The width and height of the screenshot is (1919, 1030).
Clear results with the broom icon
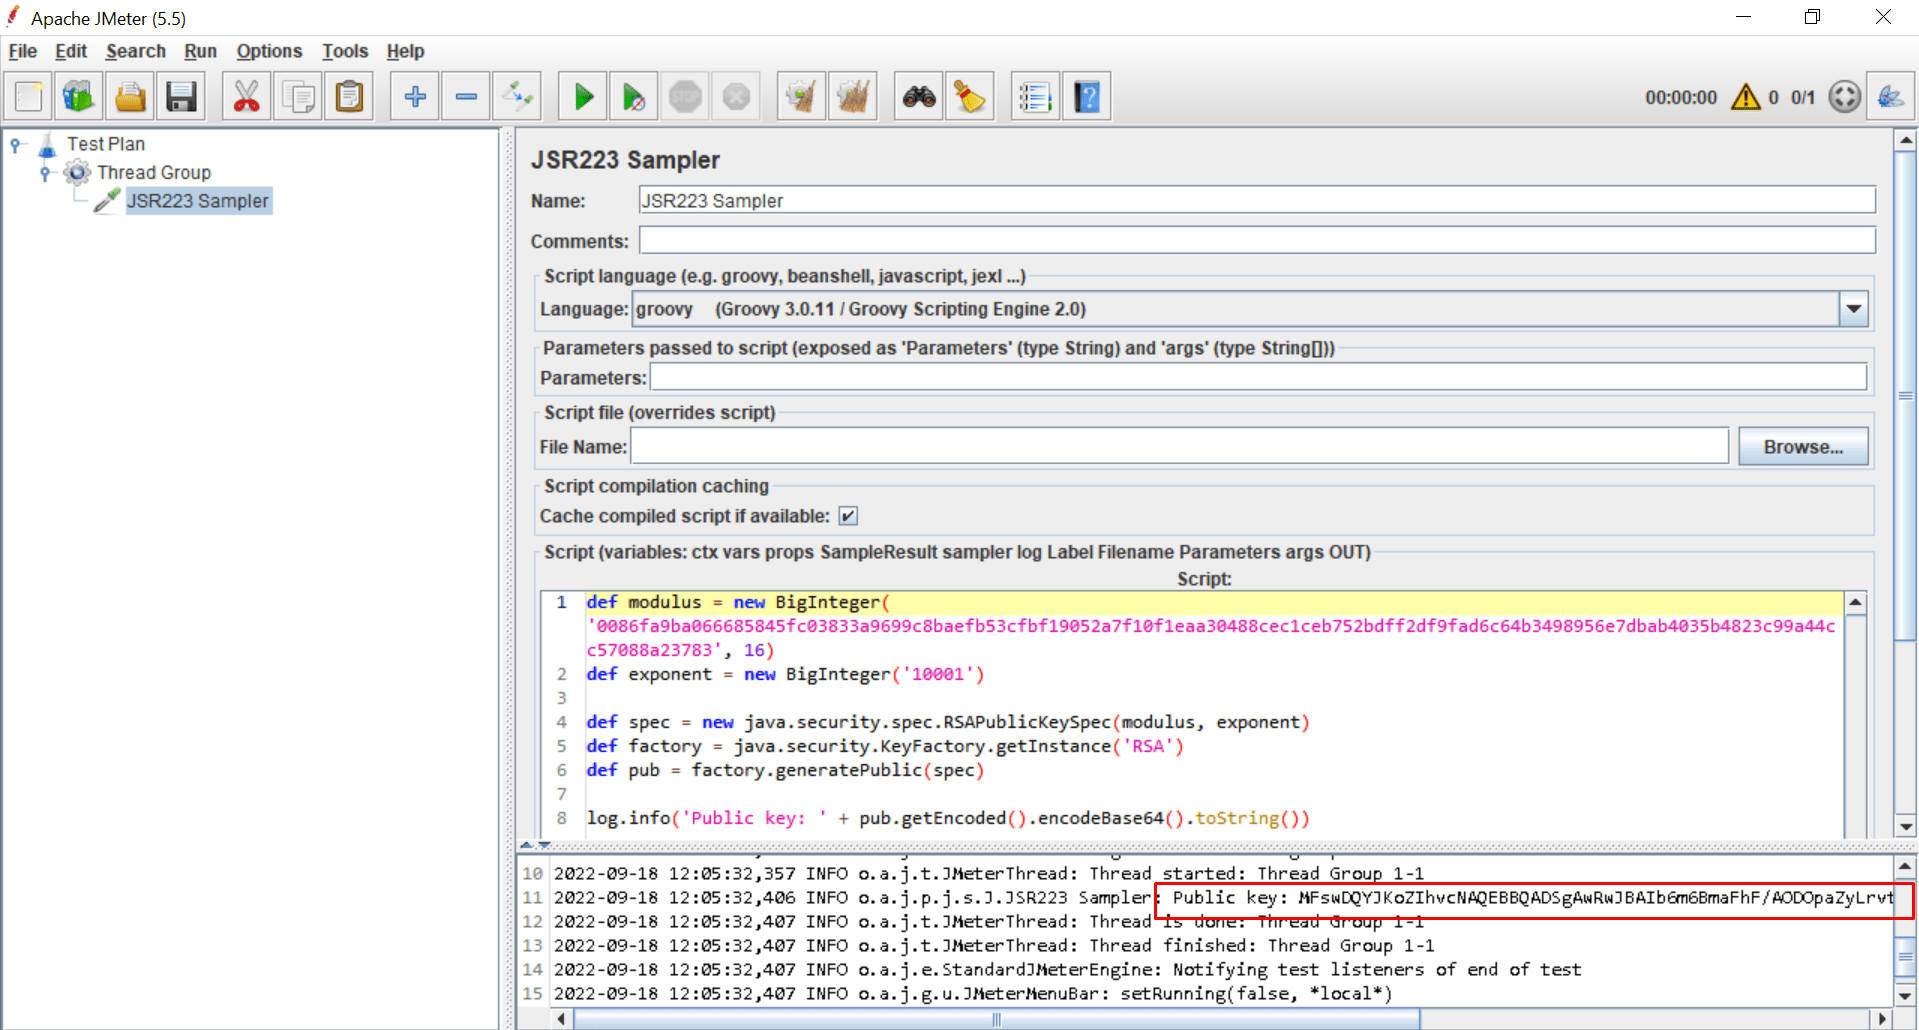(802, 97)
